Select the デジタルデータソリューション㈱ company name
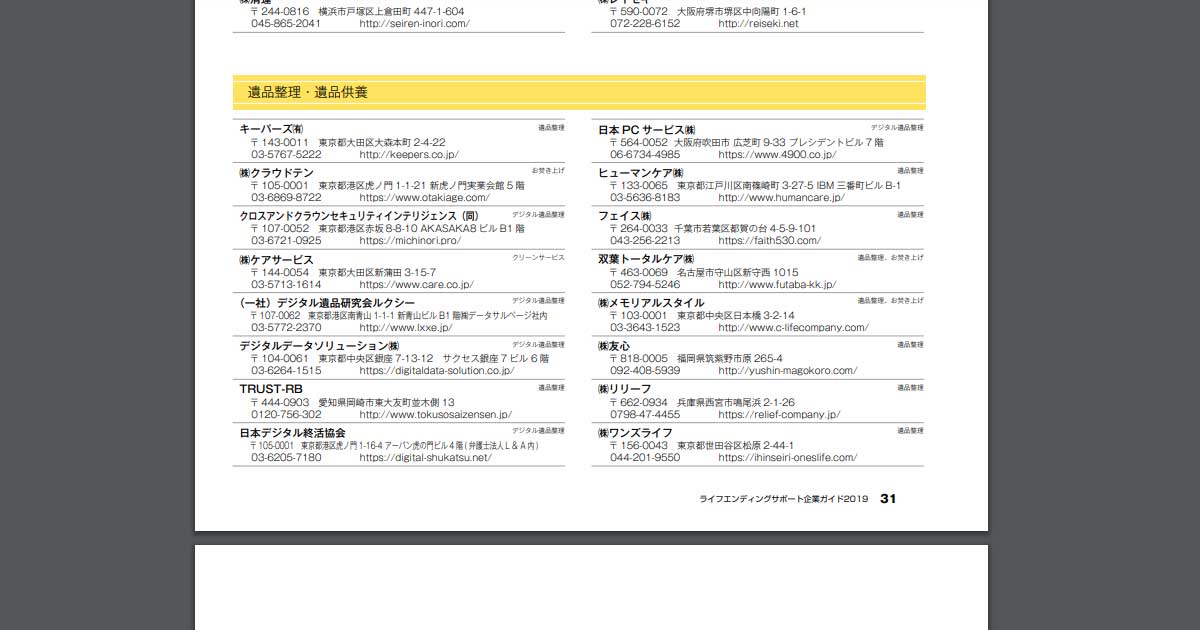 [x=319, y=346]
